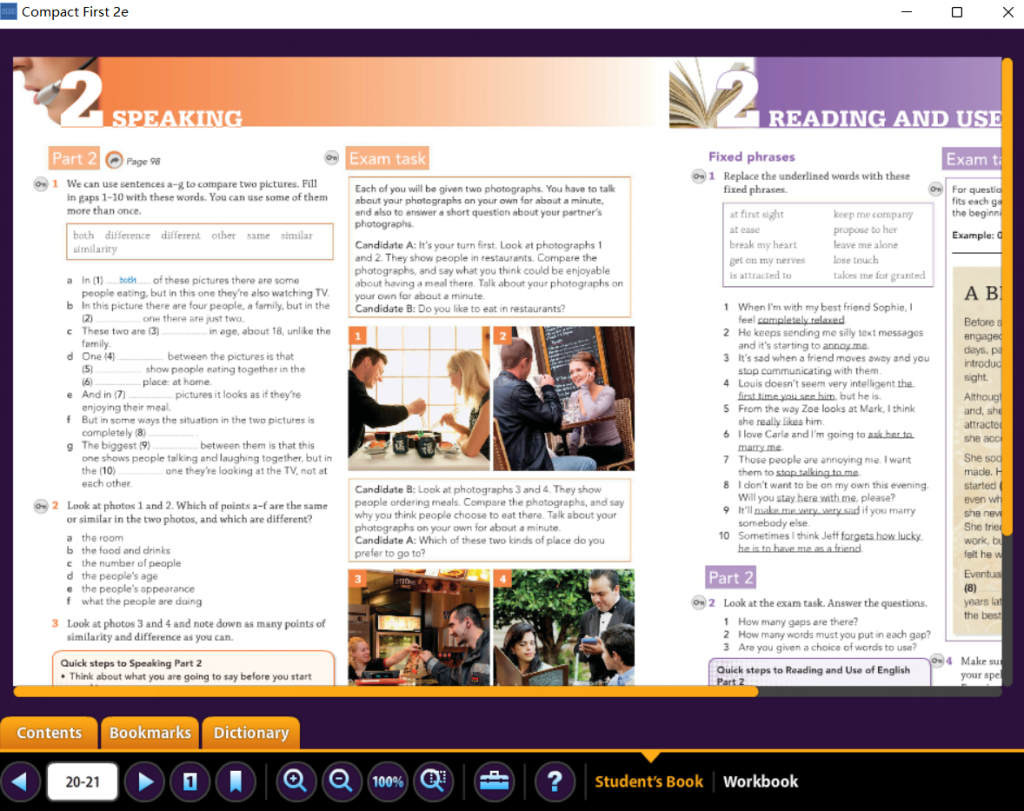Open the Bookmarks tab
The height and width of the screenshot is (811, 1024).
pos(150,733)
